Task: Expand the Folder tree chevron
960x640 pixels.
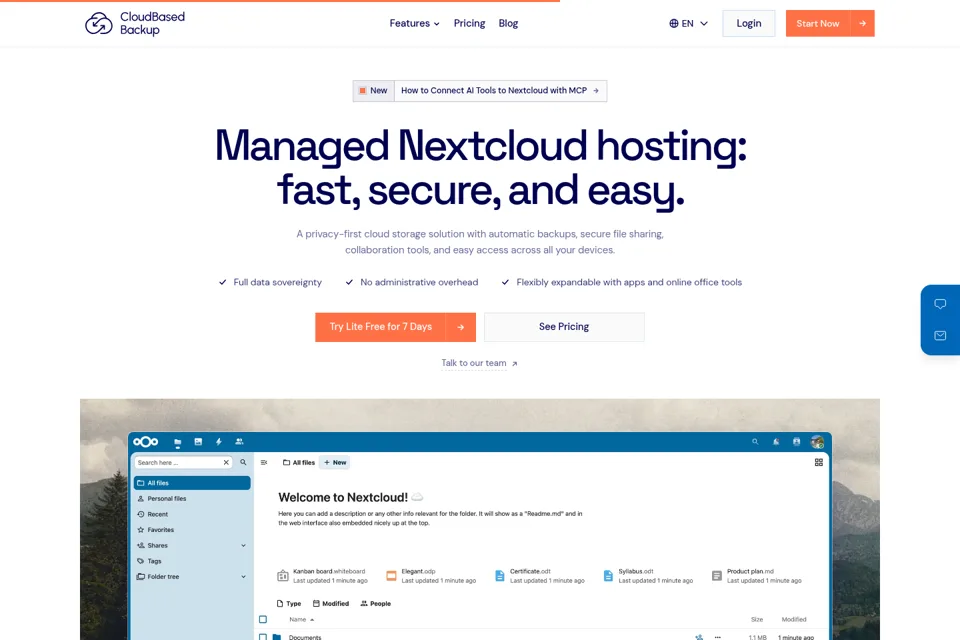Action: 243,577
